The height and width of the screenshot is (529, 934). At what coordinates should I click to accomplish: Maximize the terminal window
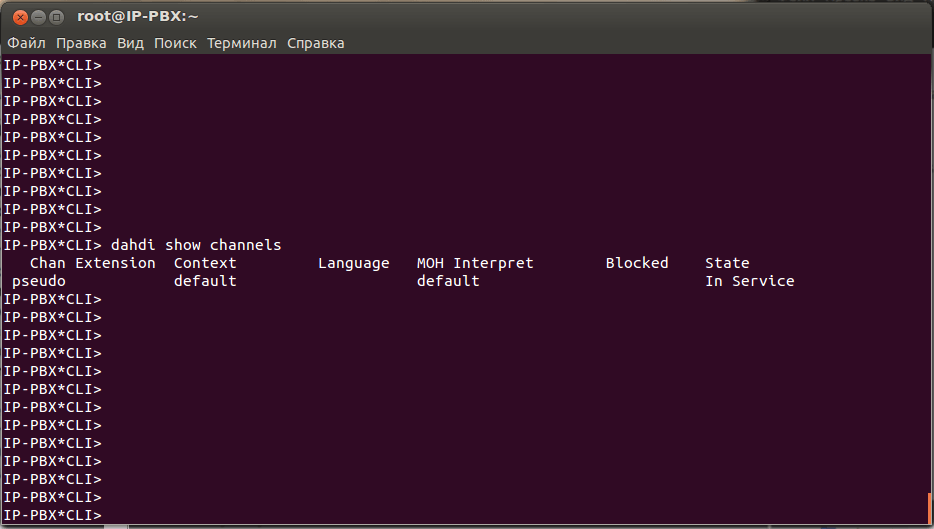[56, 17]
